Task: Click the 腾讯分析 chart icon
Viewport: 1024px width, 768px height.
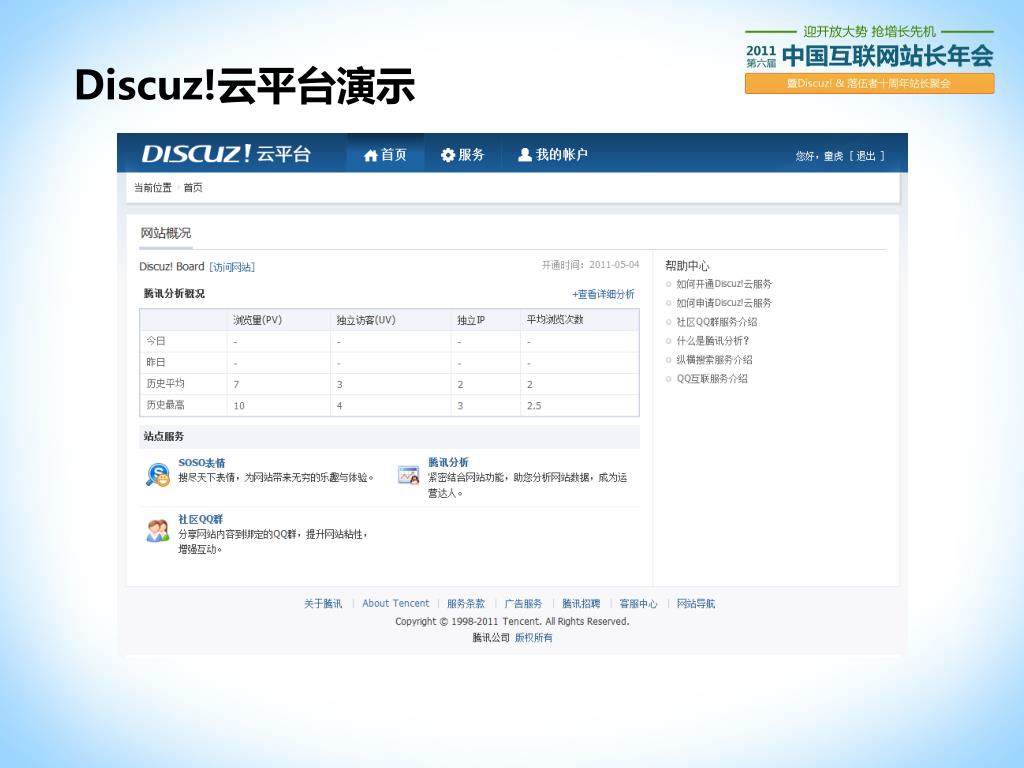Action: coord(409,475)
